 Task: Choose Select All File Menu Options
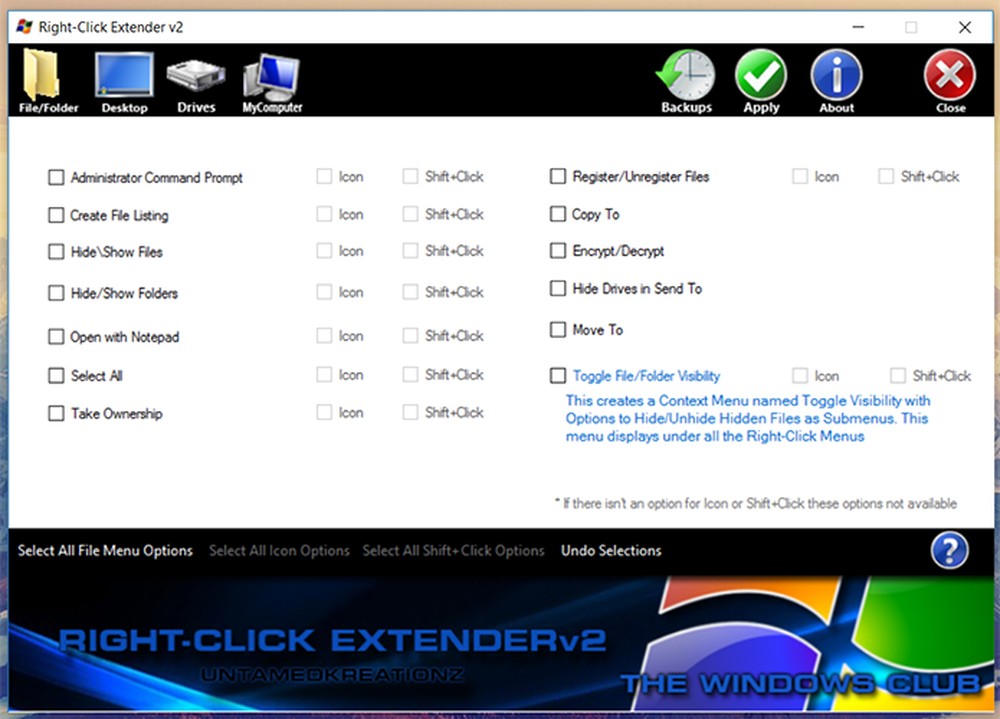104,550
